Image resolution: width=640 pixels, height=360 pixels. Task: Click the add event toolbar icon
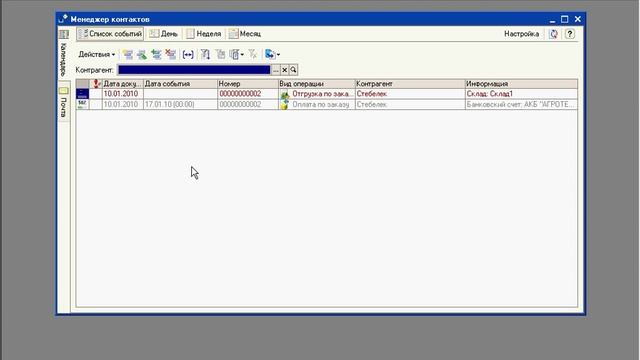[x=128, y=54]
